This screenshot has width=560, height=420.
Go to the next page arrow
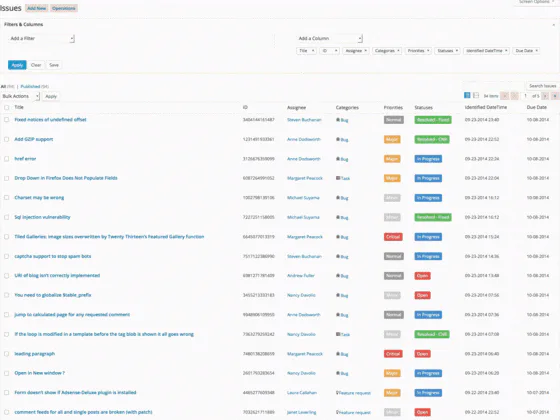[545, 96]
